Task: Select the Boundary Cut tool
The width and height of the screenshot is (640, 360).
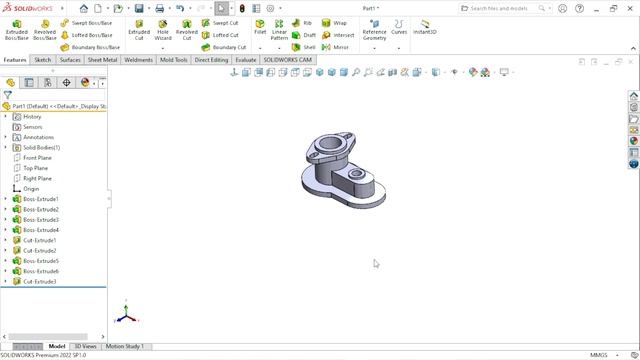Action: point(224,47)
